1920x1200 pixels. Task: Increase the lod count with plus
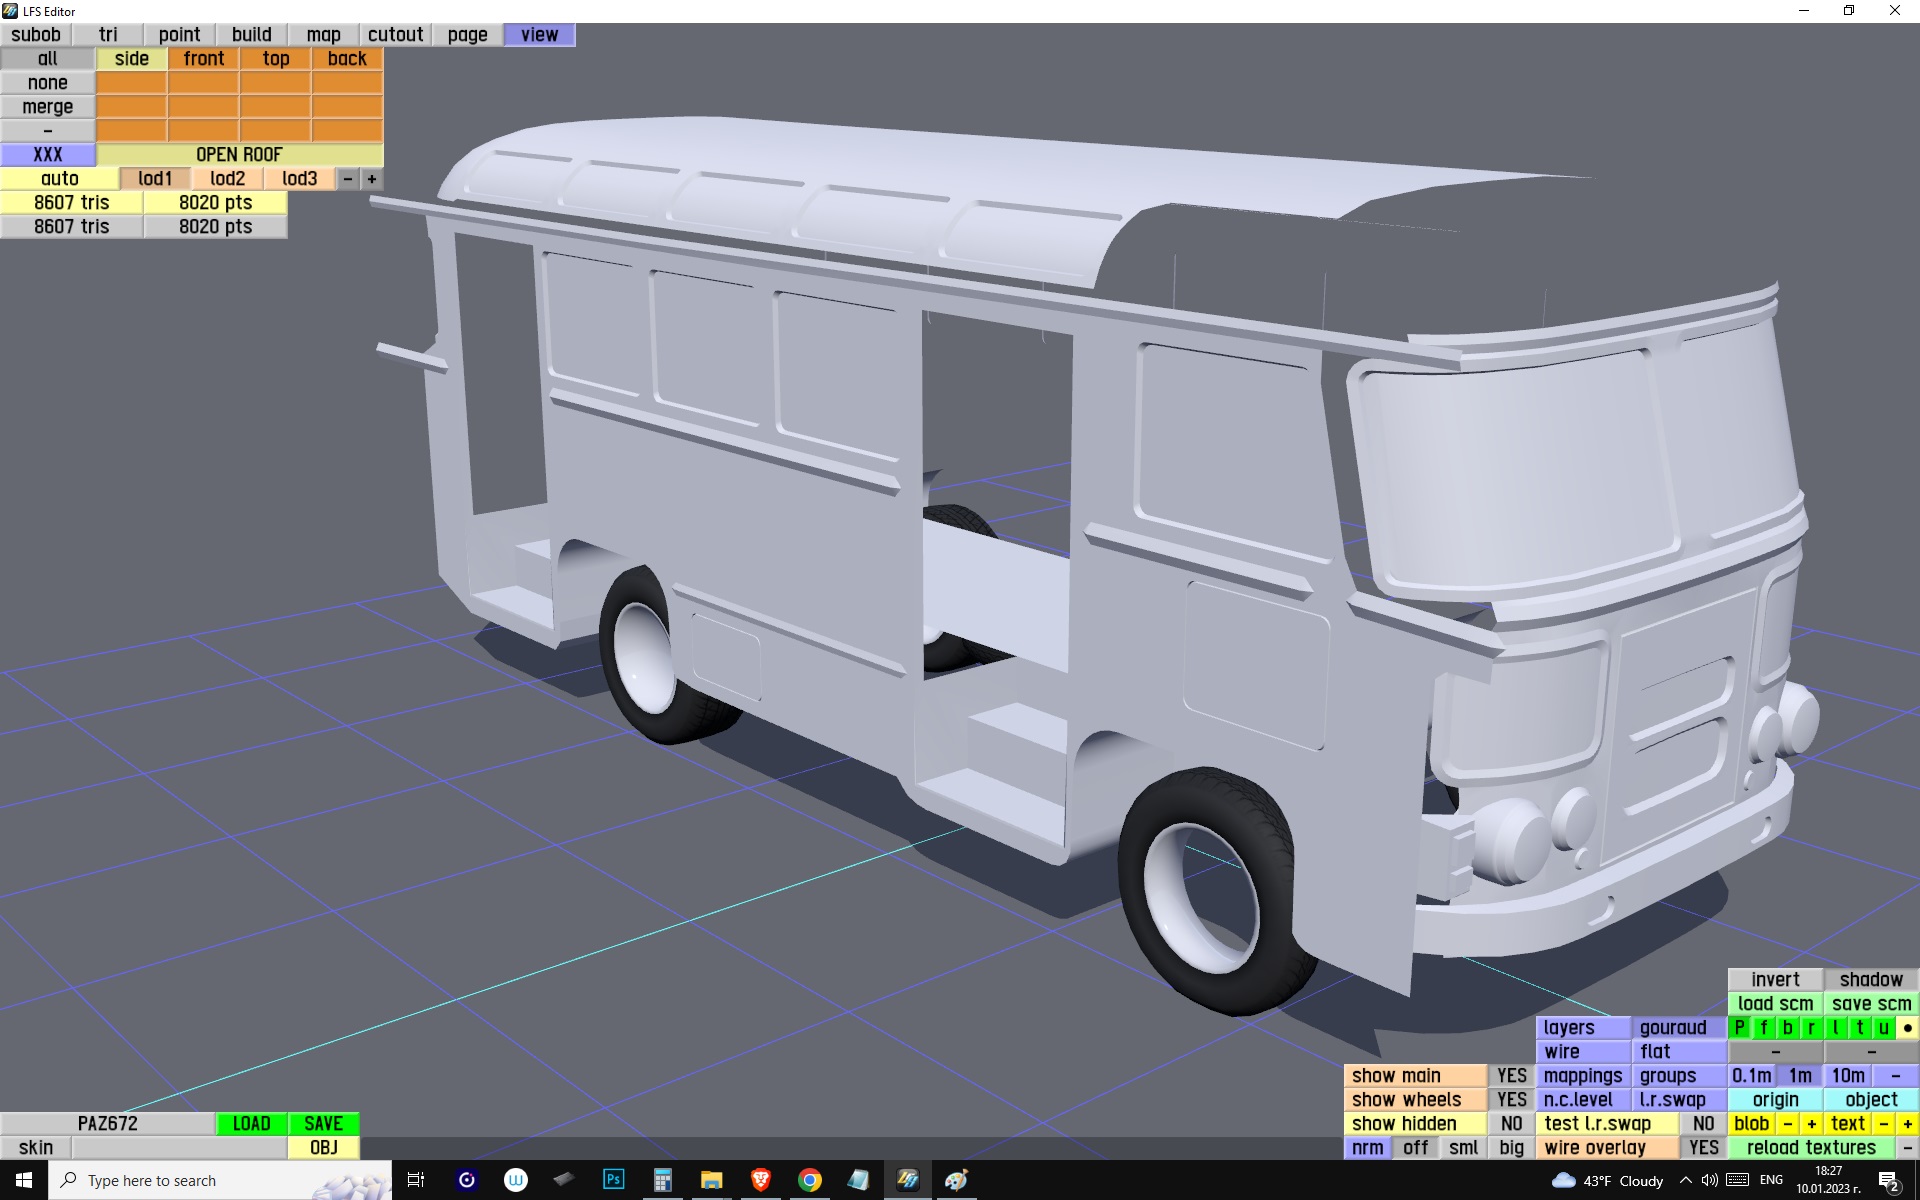372,179
